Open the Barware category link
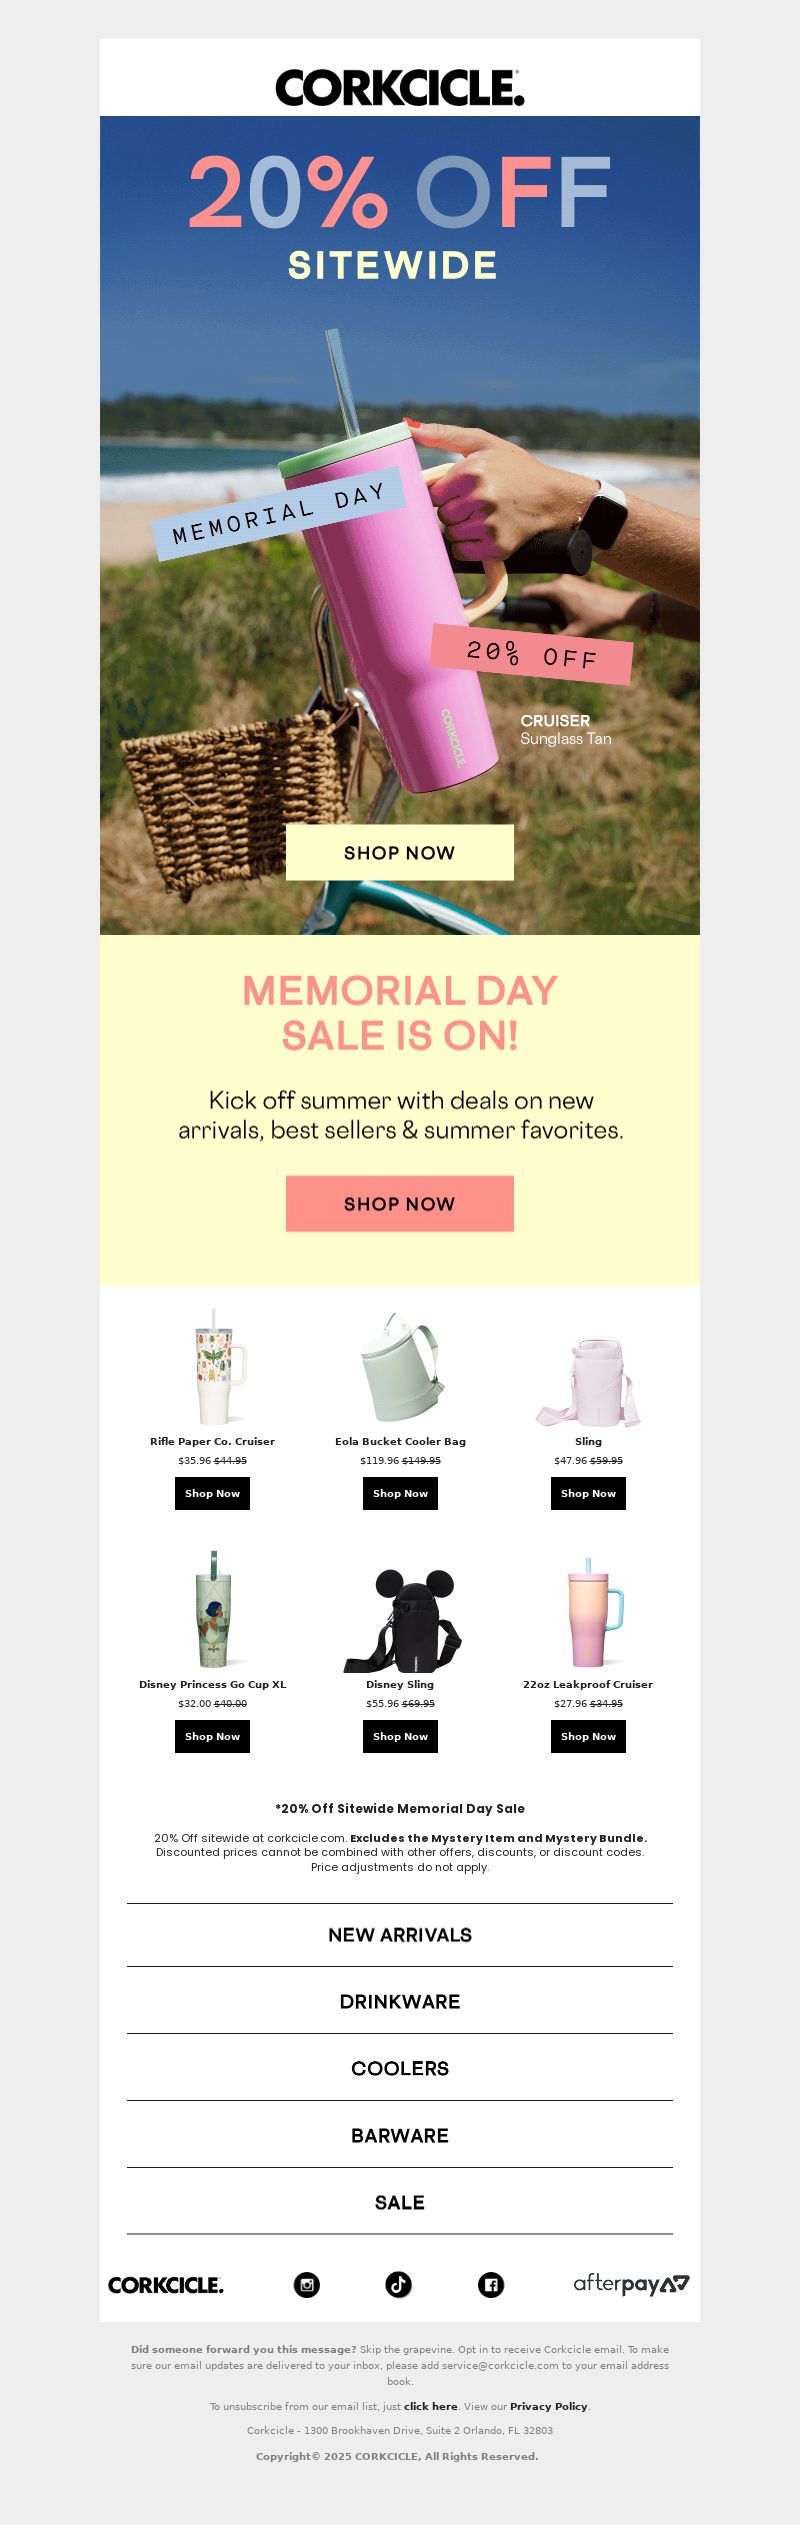The image size is (800, 2525). pos(400,2135)
